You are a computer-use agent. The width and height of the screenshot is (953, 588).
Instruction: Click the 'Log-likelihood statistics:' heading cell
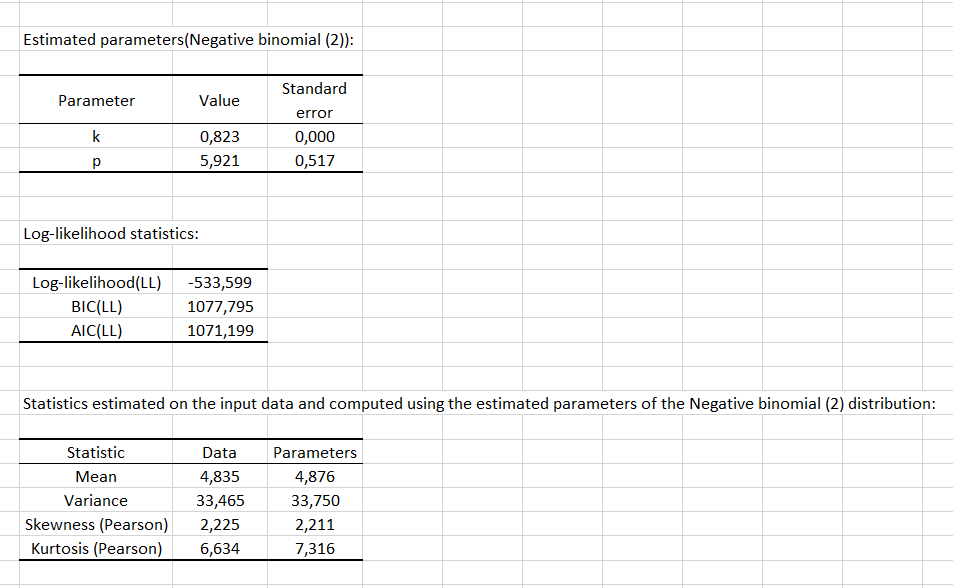click(x=110, y=234)
